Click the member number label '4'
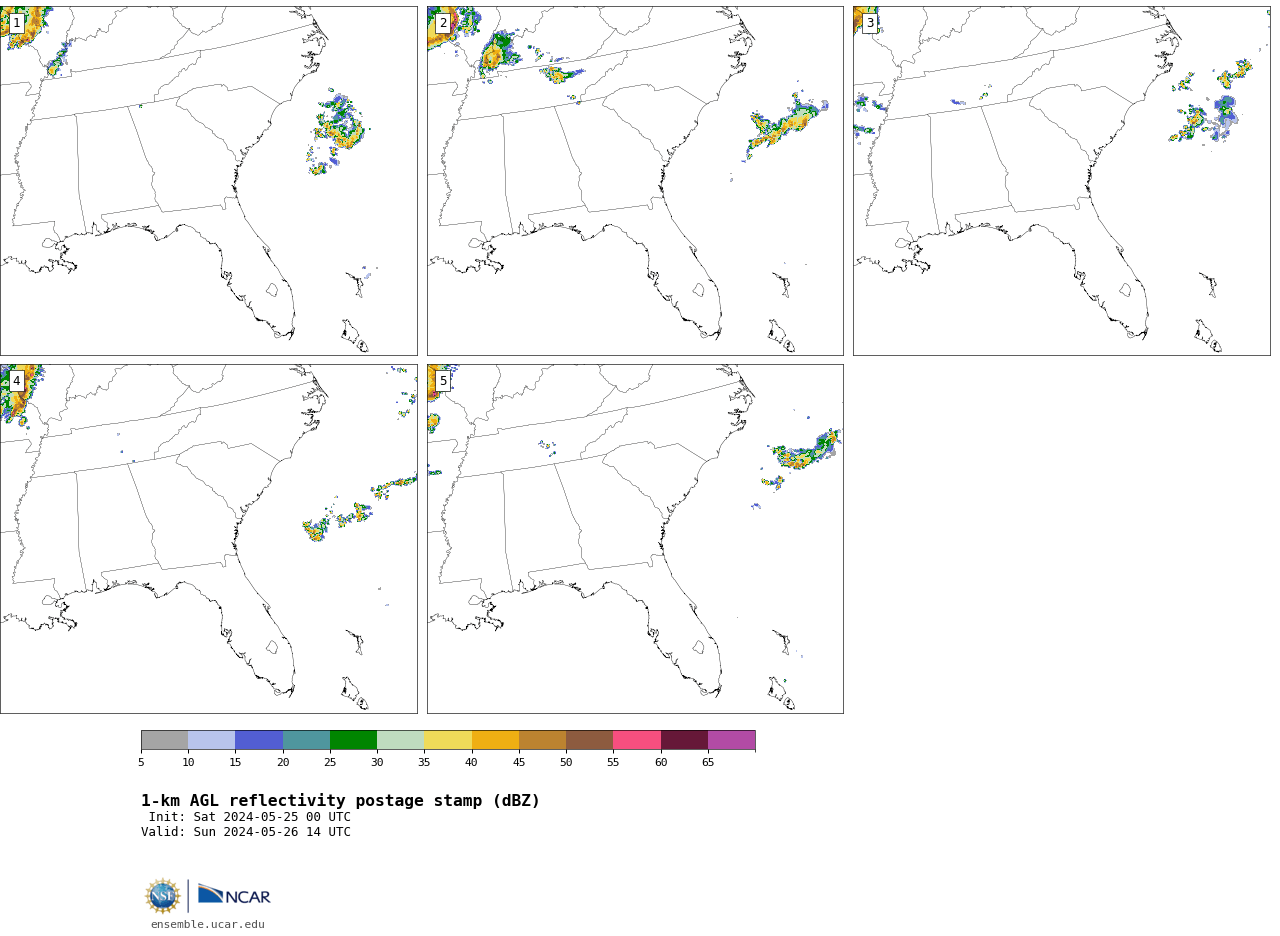This screenshot has height=936, width=1280. (x=16, y=381)
